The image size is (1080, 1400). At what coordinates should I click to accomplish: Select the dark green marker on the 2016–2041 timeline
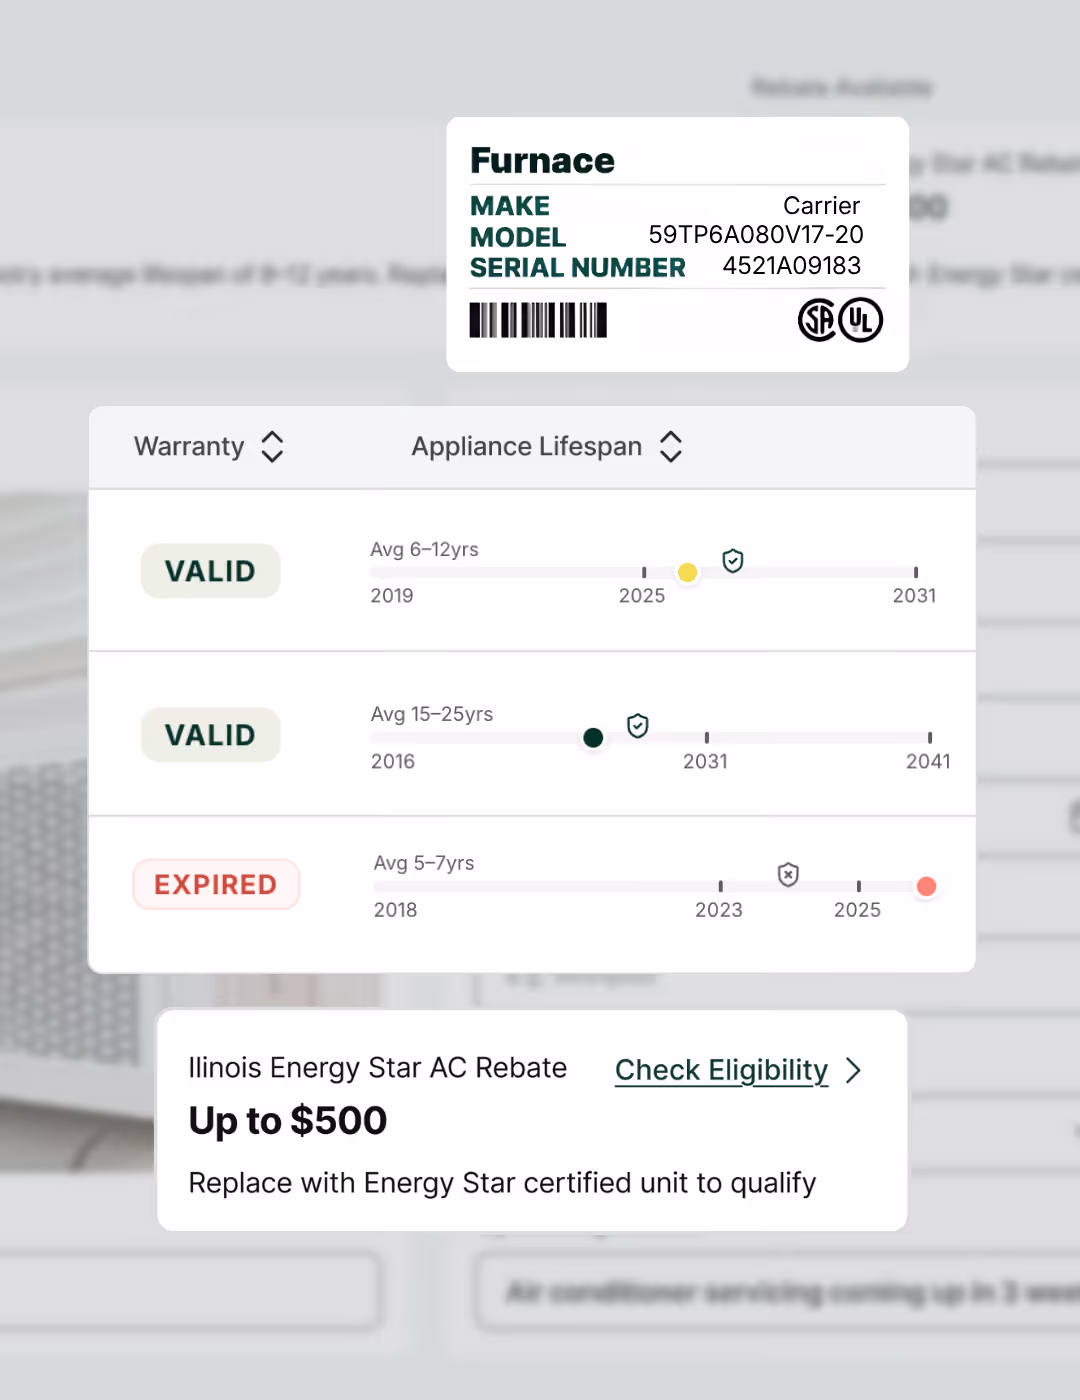(593, 738)
